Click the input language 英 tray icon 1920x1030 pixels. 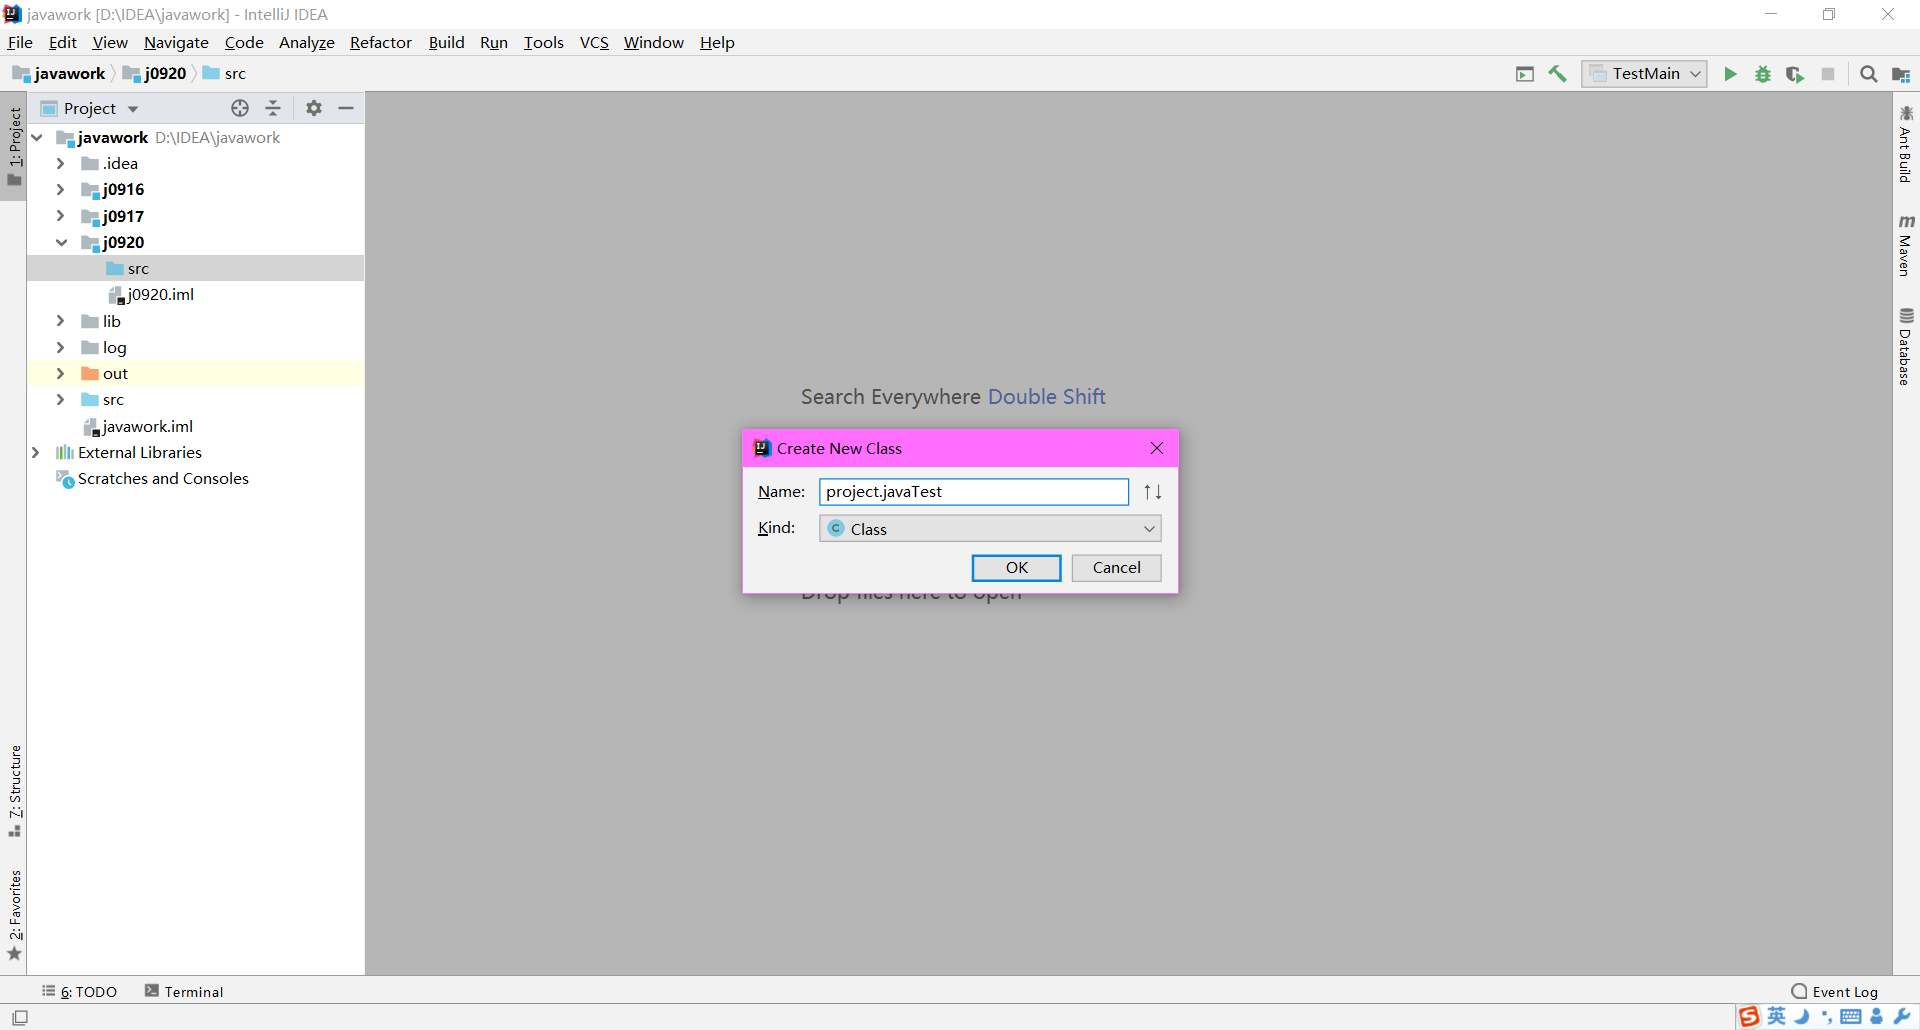click(x=1777, y=1017)
